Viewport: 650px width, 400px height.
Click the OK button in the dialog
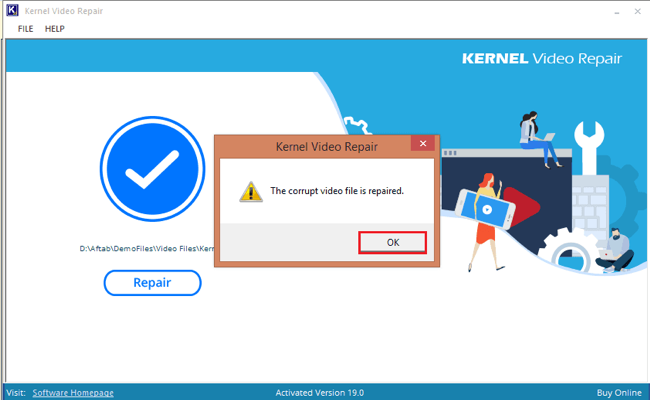tap(392, 242)
